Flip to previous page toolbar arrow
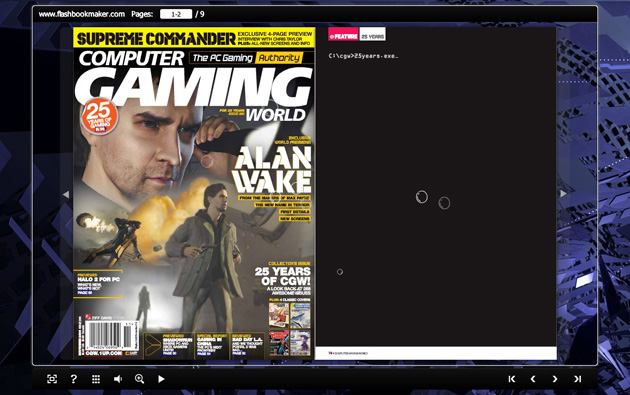Screen dimensions: 630x395 click(533, 379)
